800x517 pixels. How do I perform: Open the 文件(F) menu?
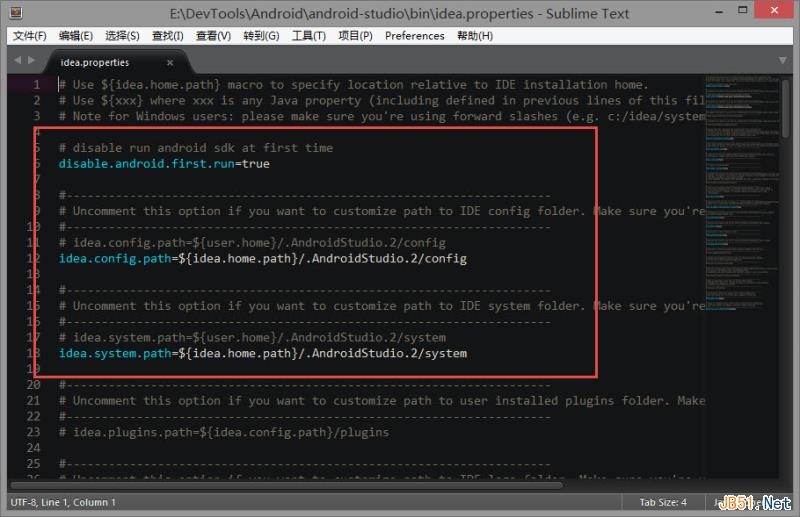(30, 36)
